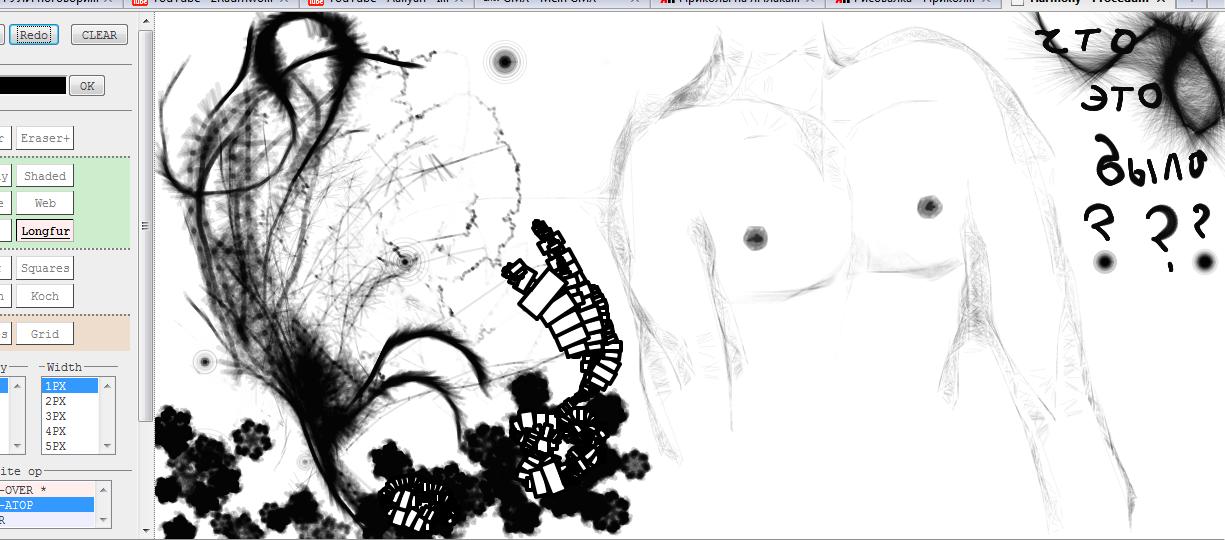Select the '-OVER *' composite operation
Image resolution: width=1225 pixels, height=540 pixels.
click(x=47, y=490)
